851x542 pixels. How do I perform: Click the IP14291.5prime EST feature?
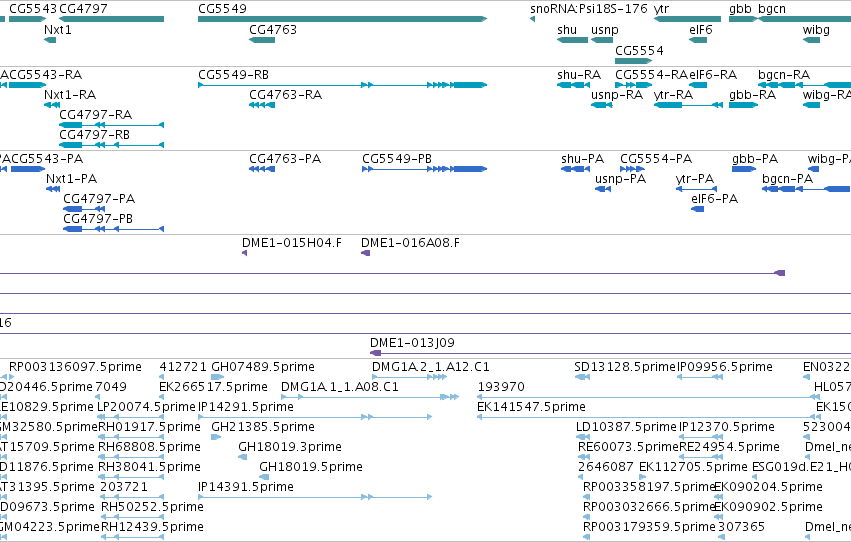[x=315, y=417]
